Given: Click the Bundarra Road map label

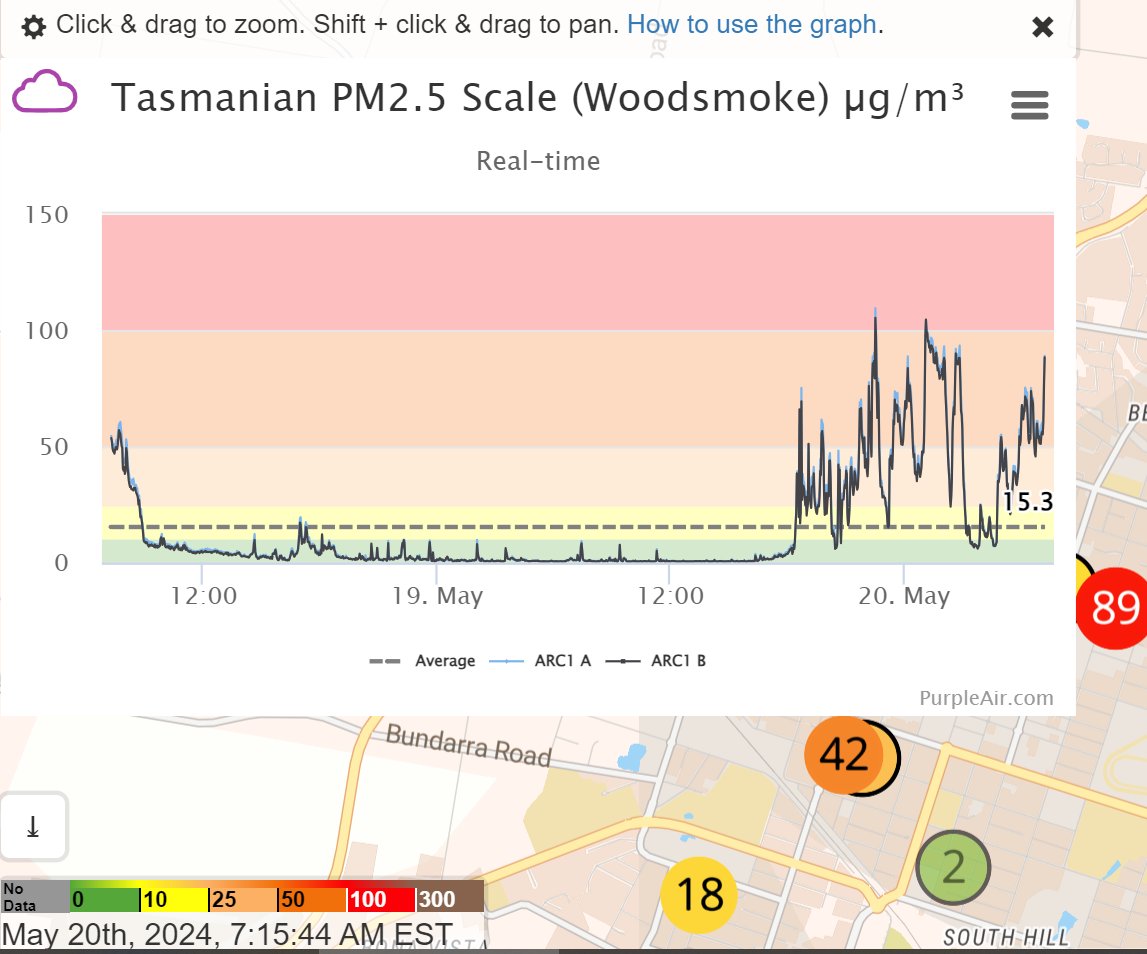Looking at the screenshot, I should click(x=468, y=746).
